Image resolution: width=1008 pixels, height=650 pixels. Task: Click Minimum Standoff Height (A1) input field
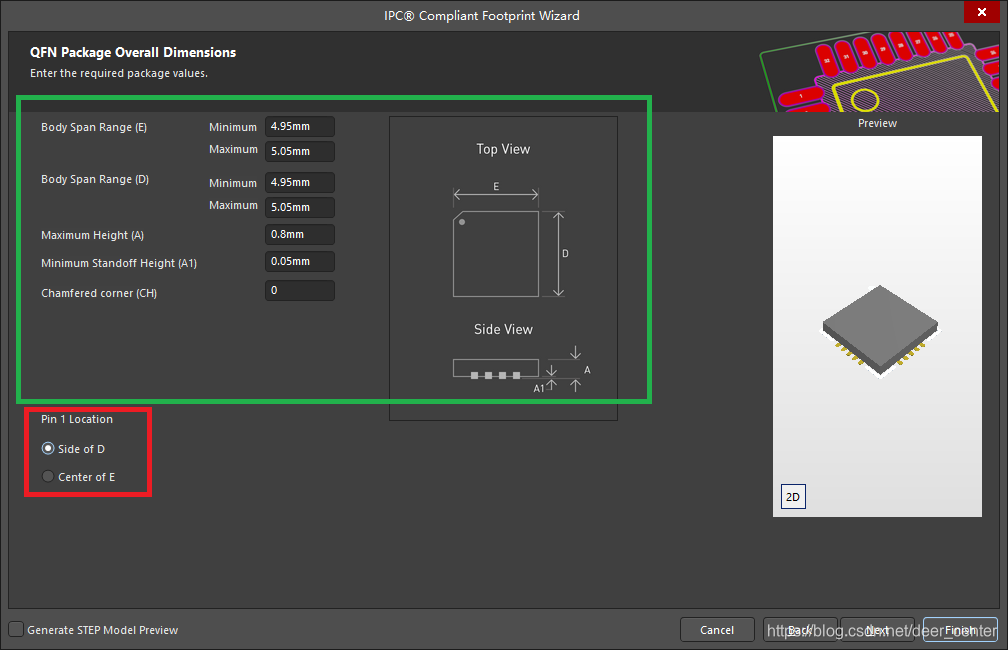tap(299, 262)
